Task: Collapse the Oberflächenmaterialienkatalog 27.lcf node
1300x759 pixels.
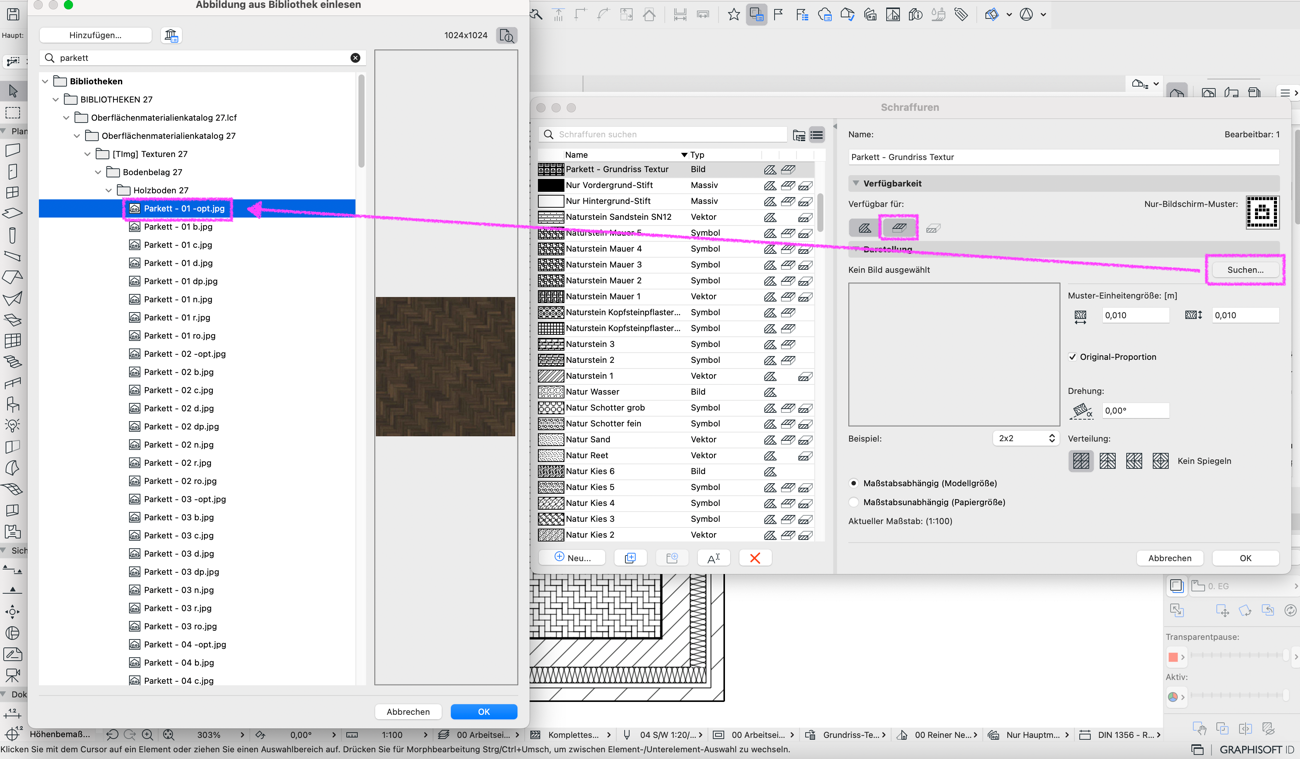Action: tap(67, 118)
